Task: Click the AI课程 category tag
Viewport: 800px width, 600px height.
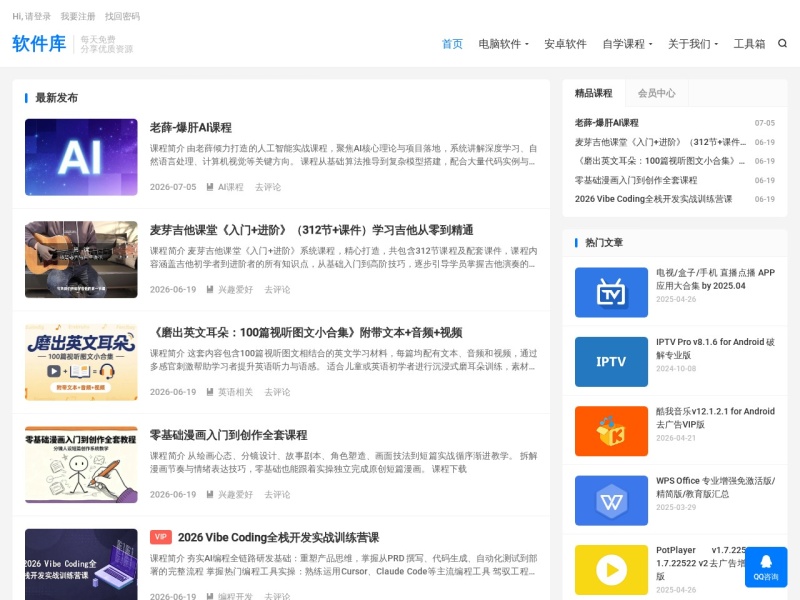Action: [231, 187]
